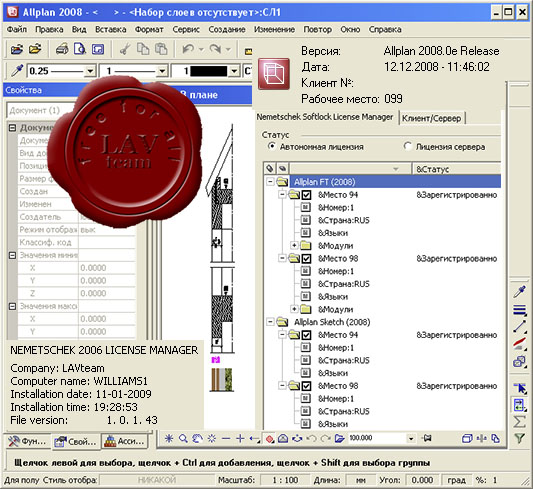This screenshot has height=489, width=533.
Task: Click the &Статус column header
Action: (x=456, y=169)
